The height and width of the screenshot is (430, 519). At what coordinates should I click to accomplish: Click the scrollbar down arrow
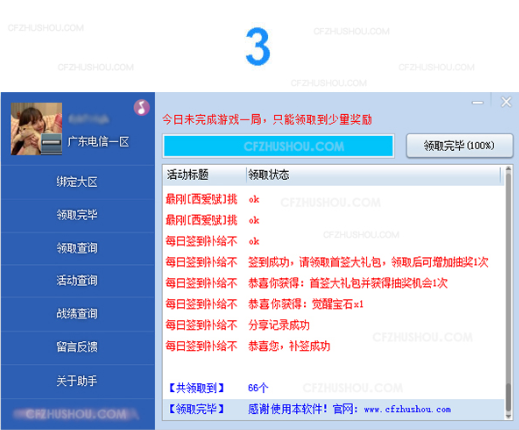click(508, 416)
